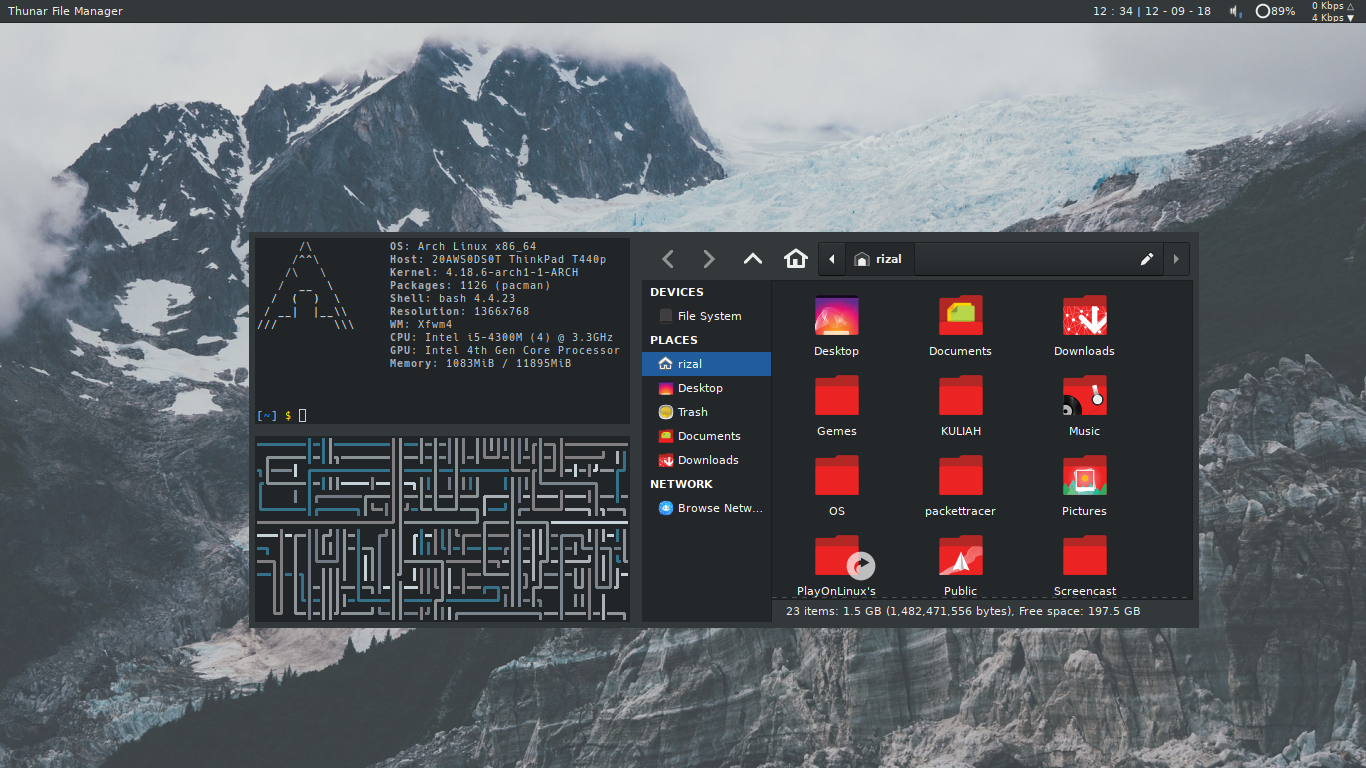Open Downloads in the Places sidebar
Screen dimensions: 1366x768
[706, 460]
